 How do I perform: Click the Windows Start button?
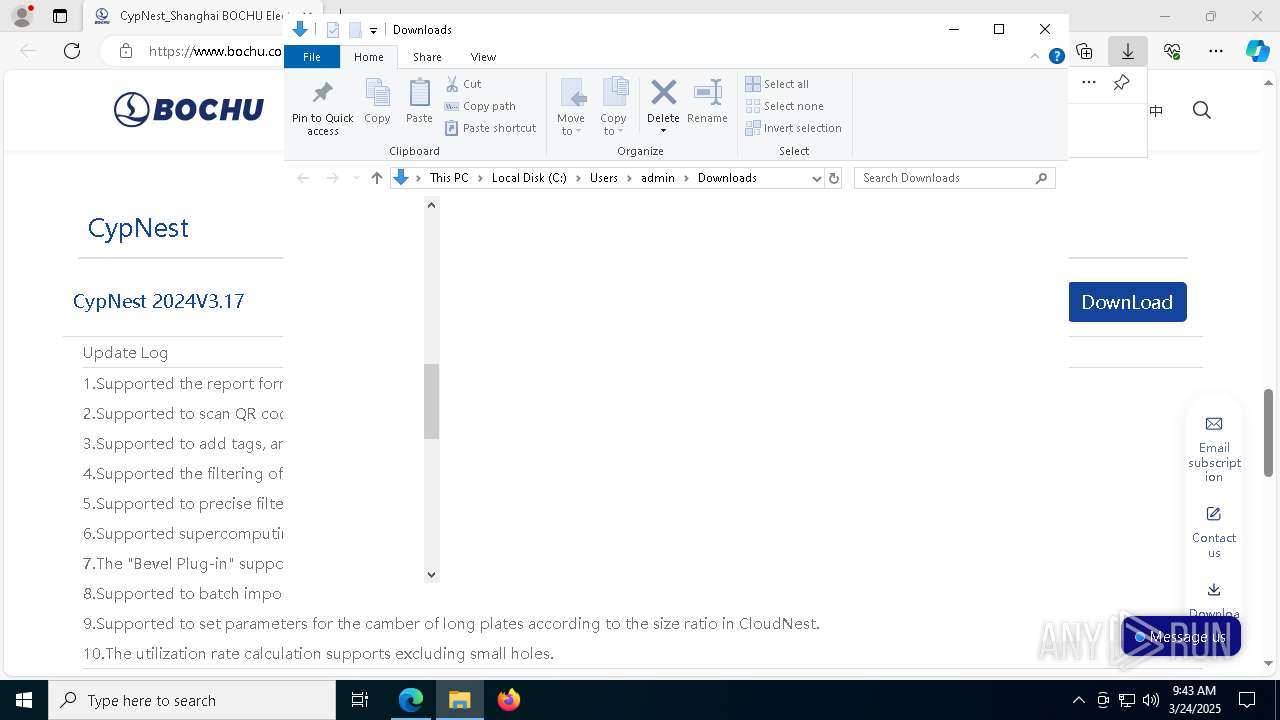click(x=23, y=700)
